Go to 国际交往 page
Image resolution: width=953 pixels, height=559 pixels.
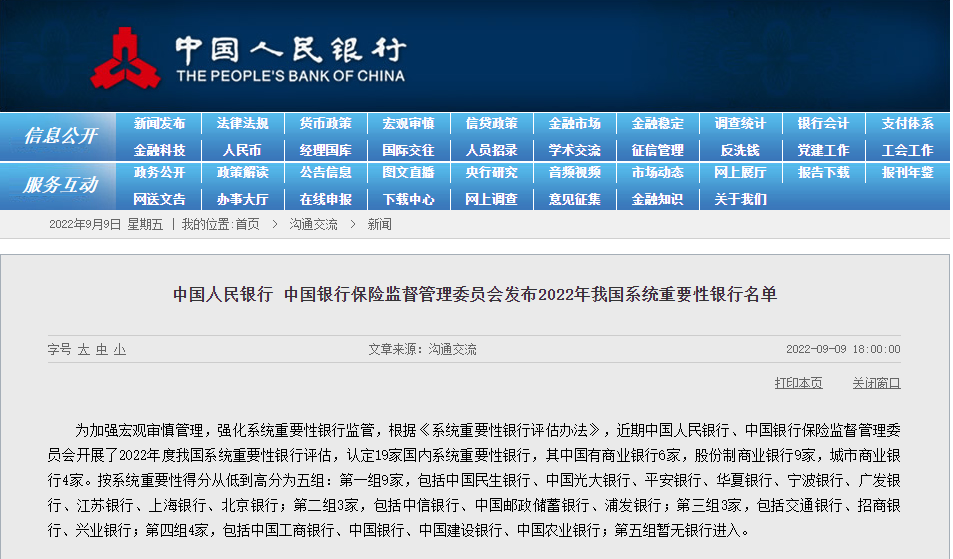[408, 150]
